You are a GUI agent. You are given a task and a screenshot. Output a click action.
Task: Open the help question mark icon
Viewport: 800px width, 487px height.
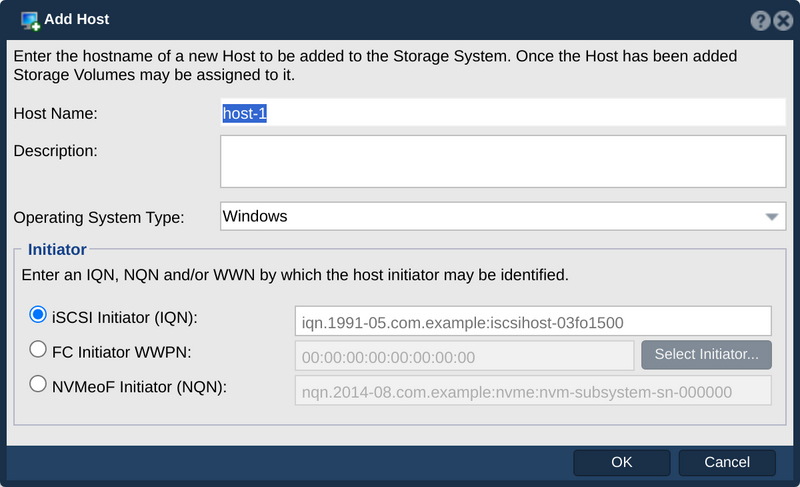click(760, 21)
